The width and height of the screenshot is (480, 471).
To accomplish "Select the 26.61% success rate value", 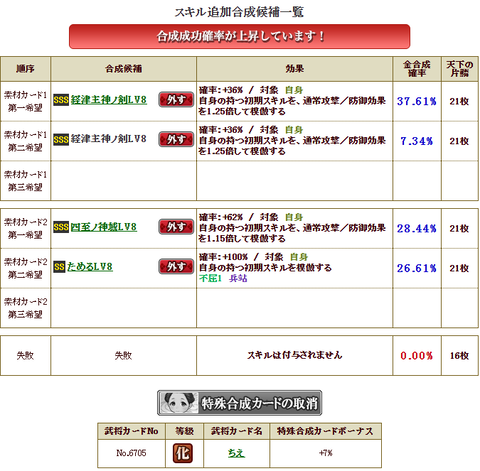I will coord(417,268).
